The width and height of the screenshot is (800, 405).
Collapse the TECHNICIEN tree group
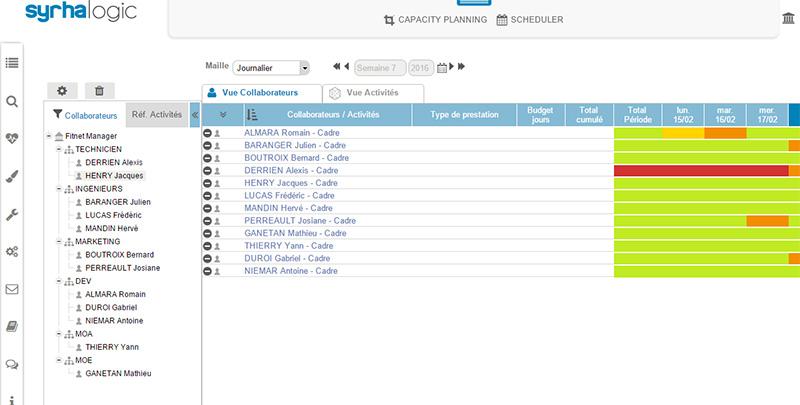59,149
